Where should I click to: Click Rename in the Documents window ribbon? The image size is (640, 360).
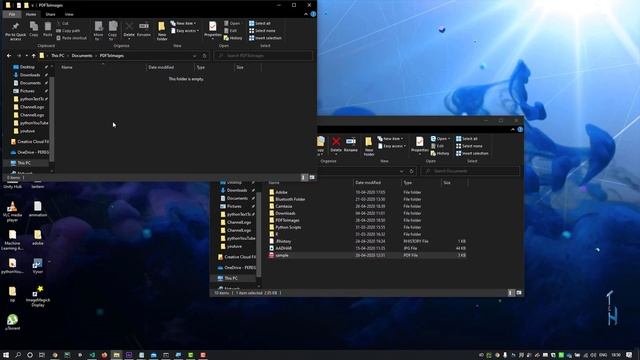point(351,144)
